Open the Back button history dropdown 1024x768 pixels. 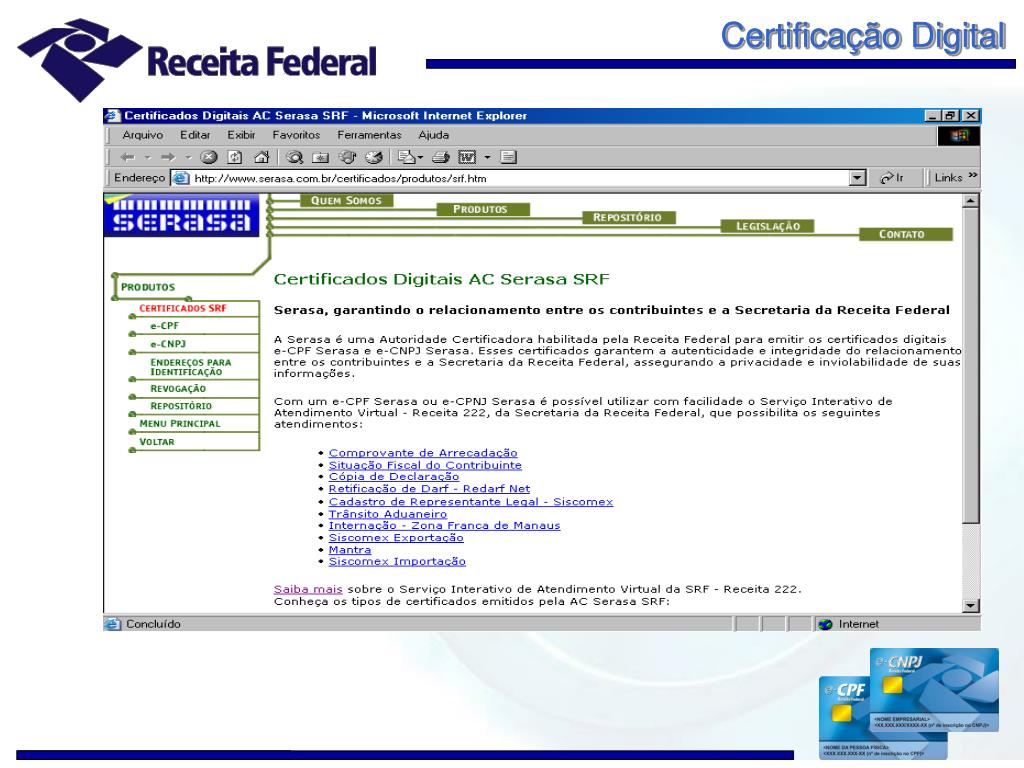pos(148,157)
